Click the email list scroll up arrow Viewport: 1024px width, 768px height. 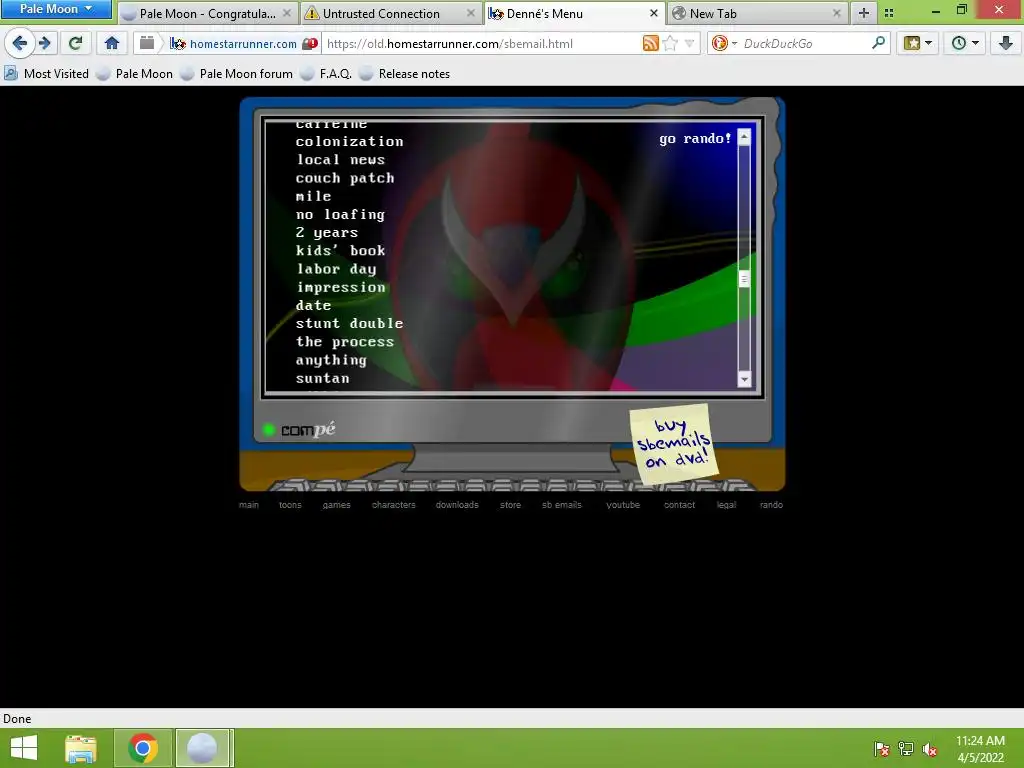point(744,136)
